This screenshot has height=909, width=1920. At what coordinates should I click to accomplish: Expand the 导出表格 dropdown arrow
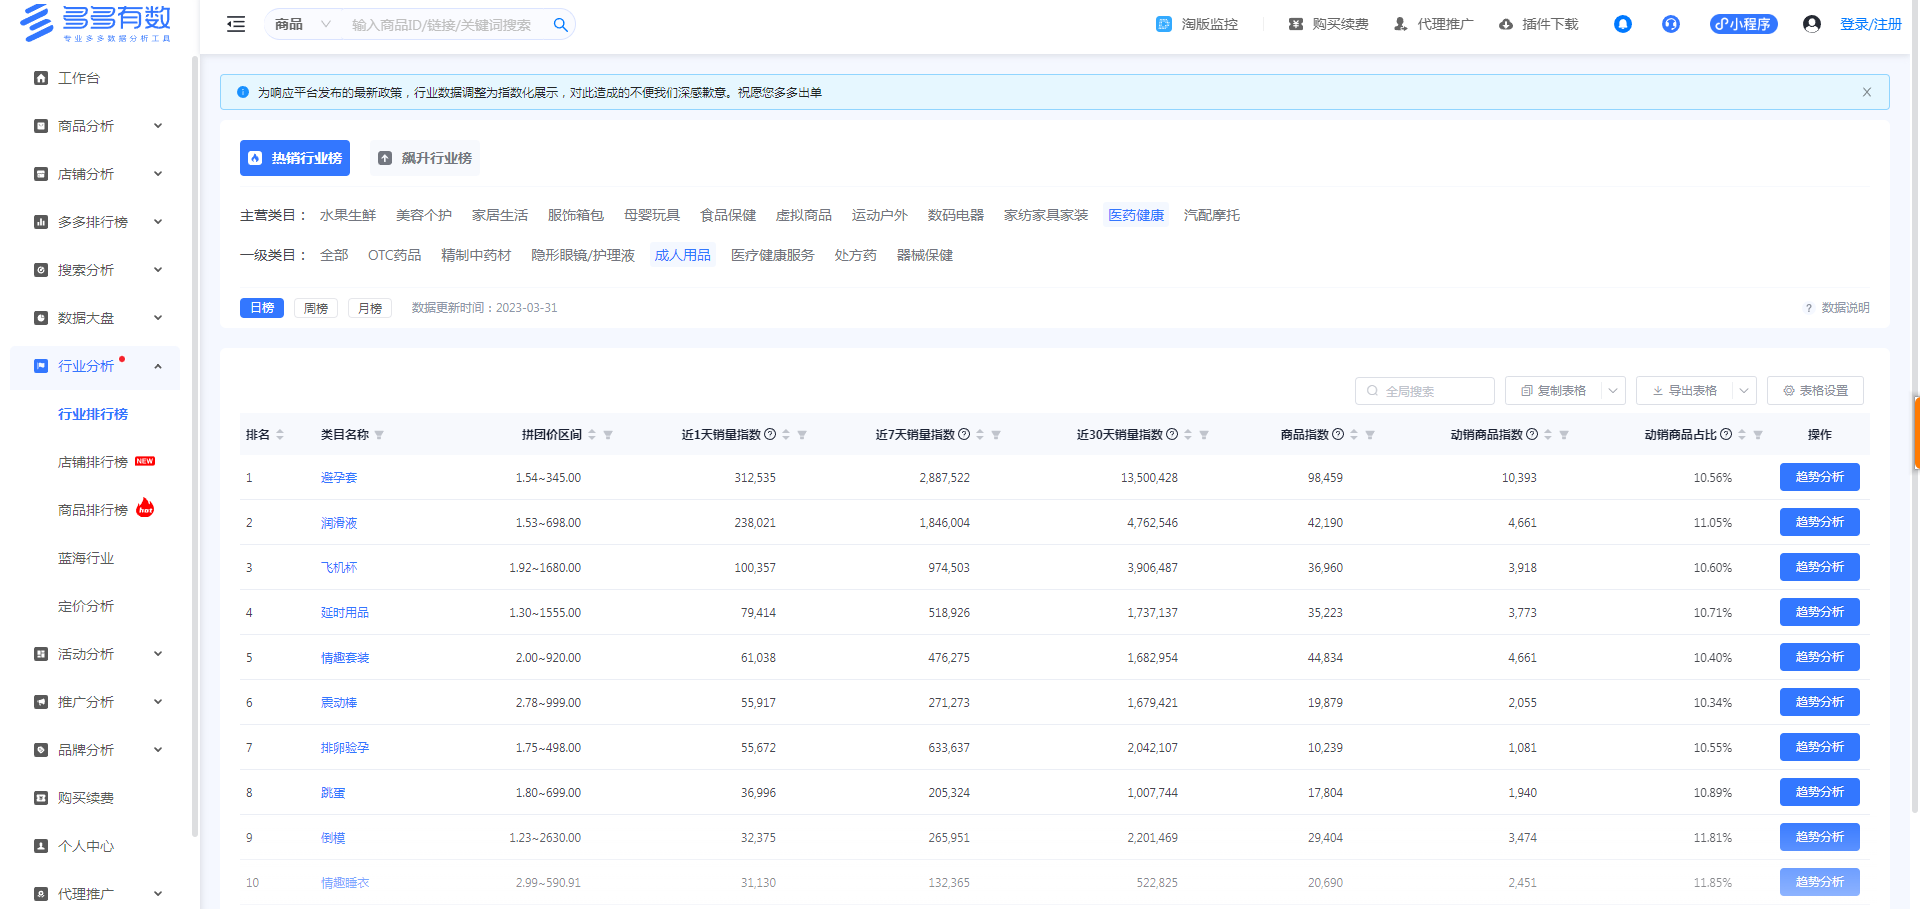point(1744,391)
